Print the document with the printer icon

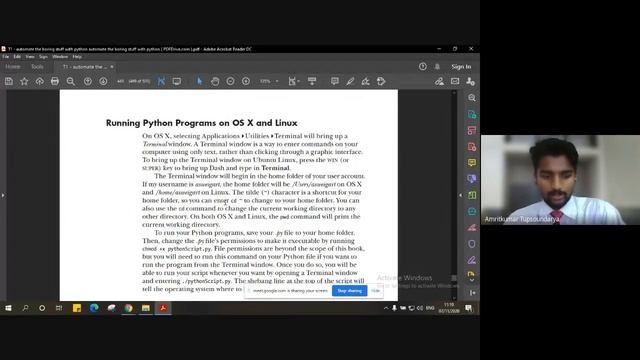[55, 81]
